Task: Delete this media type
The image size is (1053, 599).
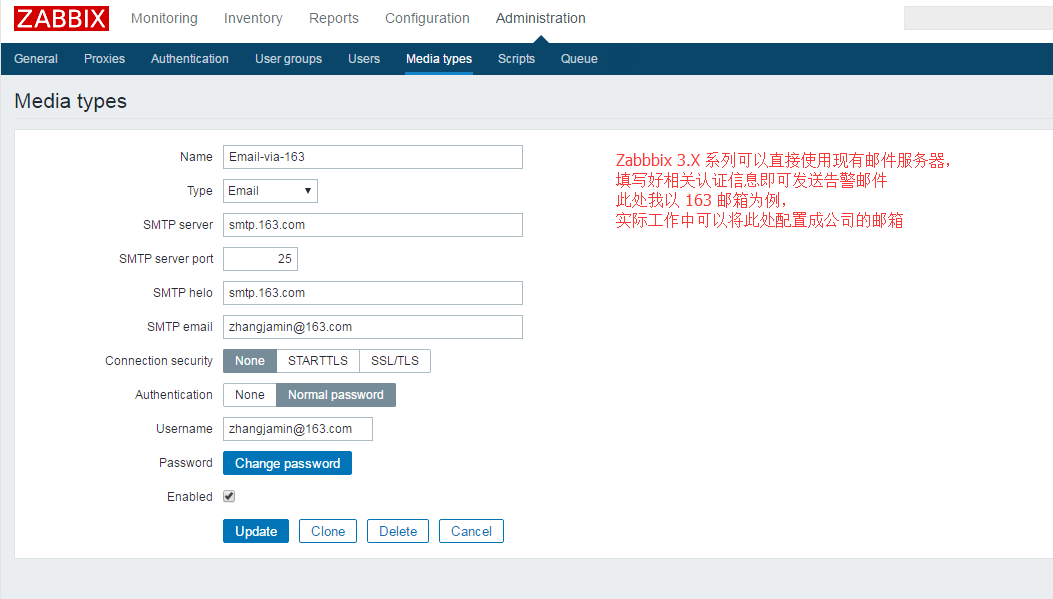Action: coord(398,531)
